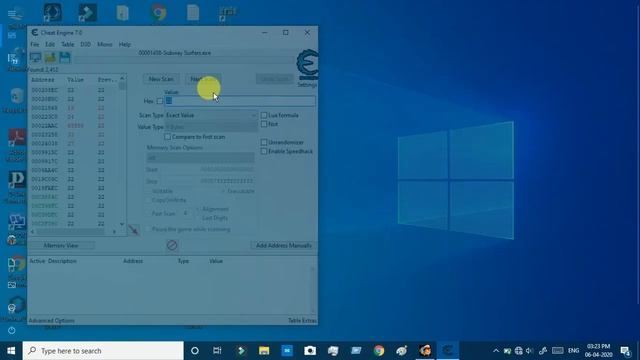Image resolution: width=640 pixels, height=360 pixels.
Task: Open the D3D menu
Action: coord(85,44)
